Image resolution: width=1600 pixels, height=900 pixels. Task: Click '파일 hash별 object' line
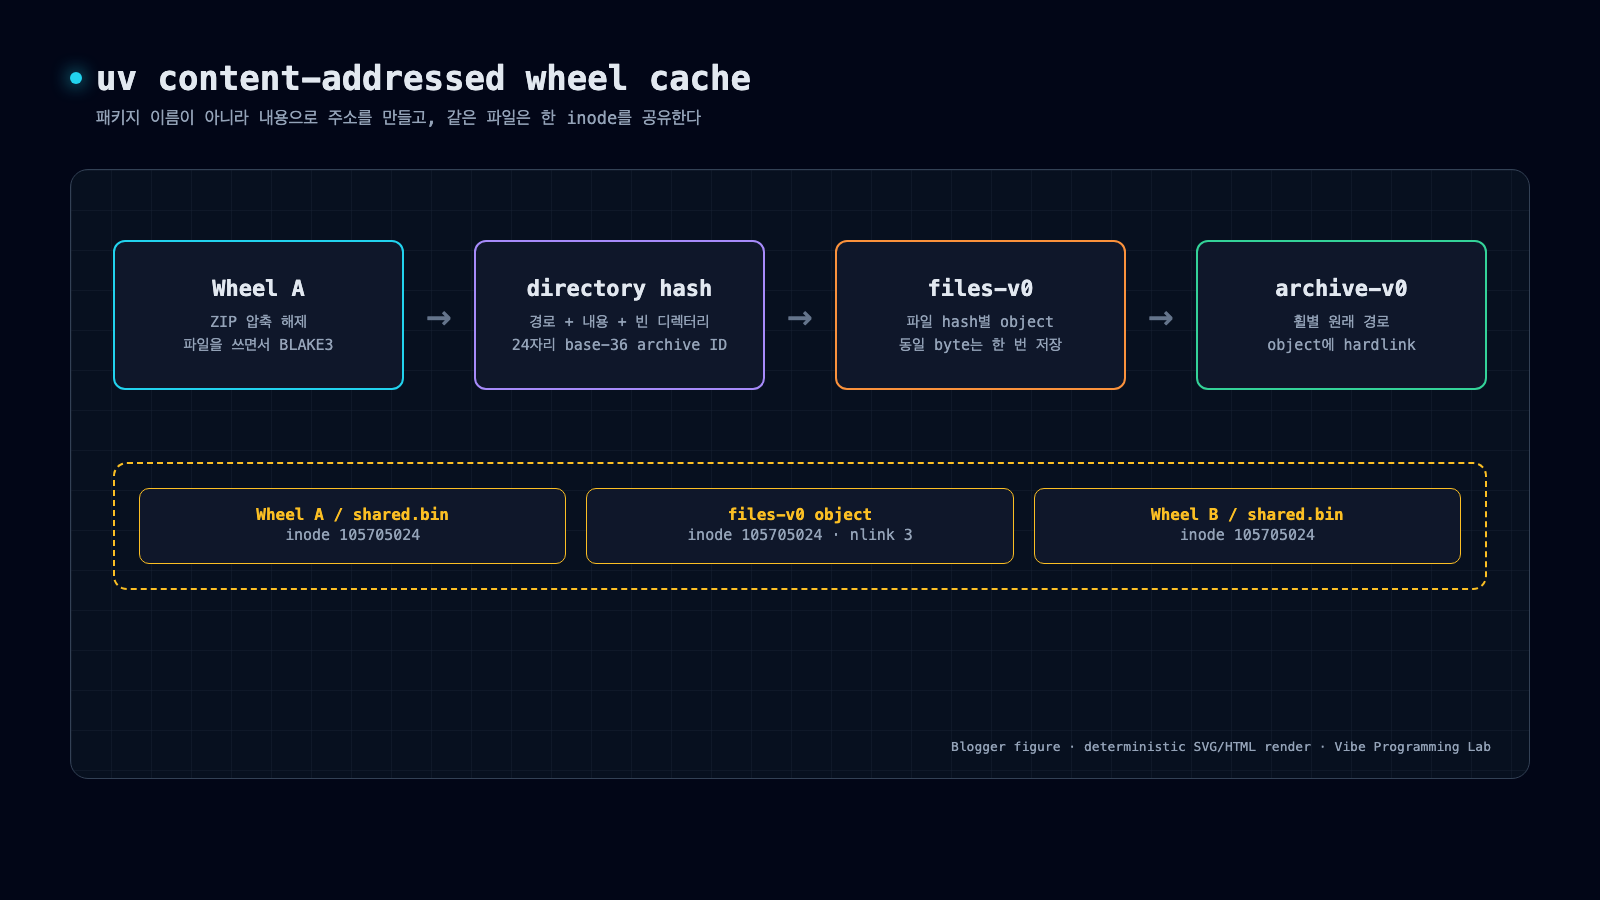tap(980, 321)
